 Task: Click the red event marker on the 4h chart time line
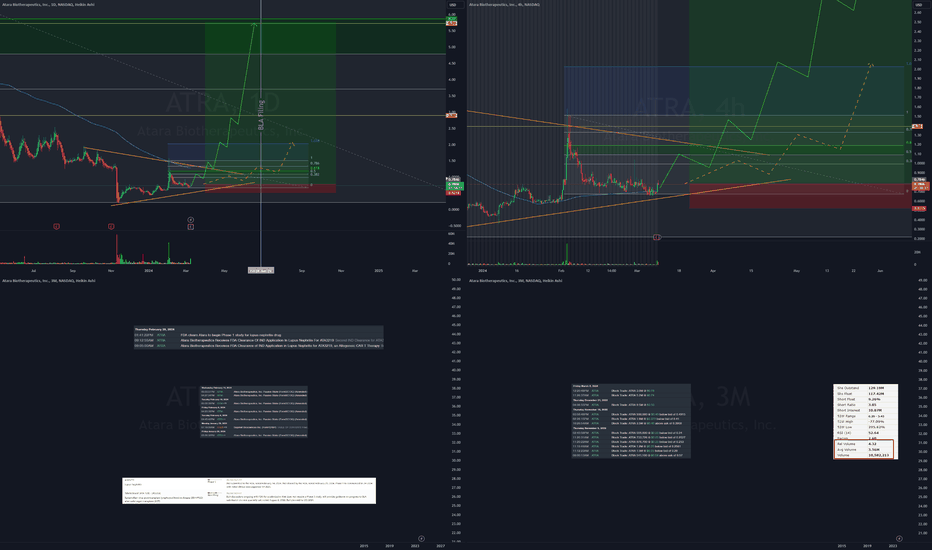(x=657, y=237)
